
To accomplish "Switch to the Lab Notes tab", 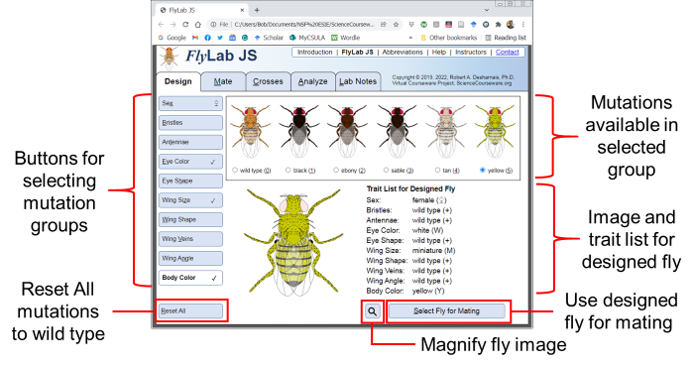I will click(358, 82).
